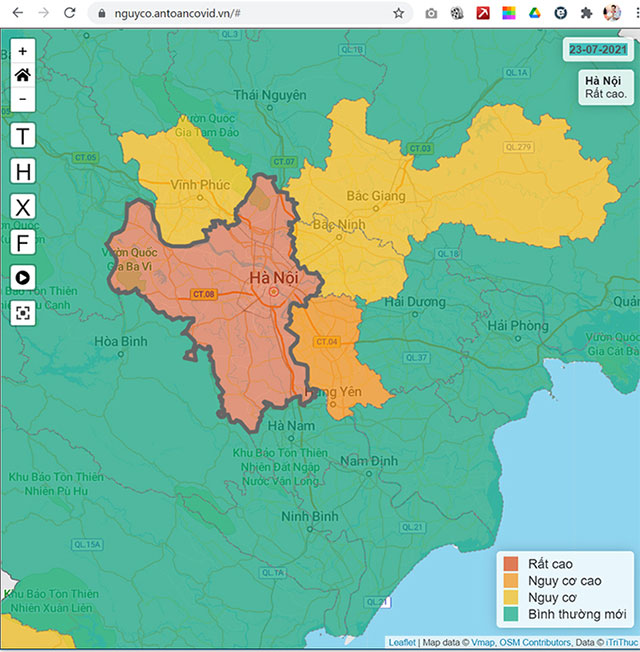The height and width of the screenshot is (652, 640).
Task: Zoom in the map with plus button
Action: click(22, 51)
